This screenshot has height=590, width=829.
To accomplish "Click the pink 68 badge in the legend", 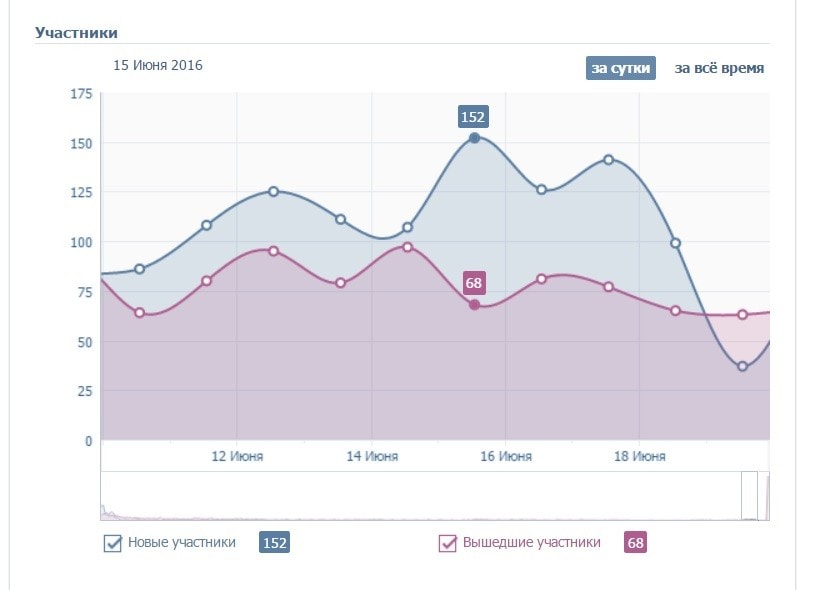I will (x=635, y=543).
